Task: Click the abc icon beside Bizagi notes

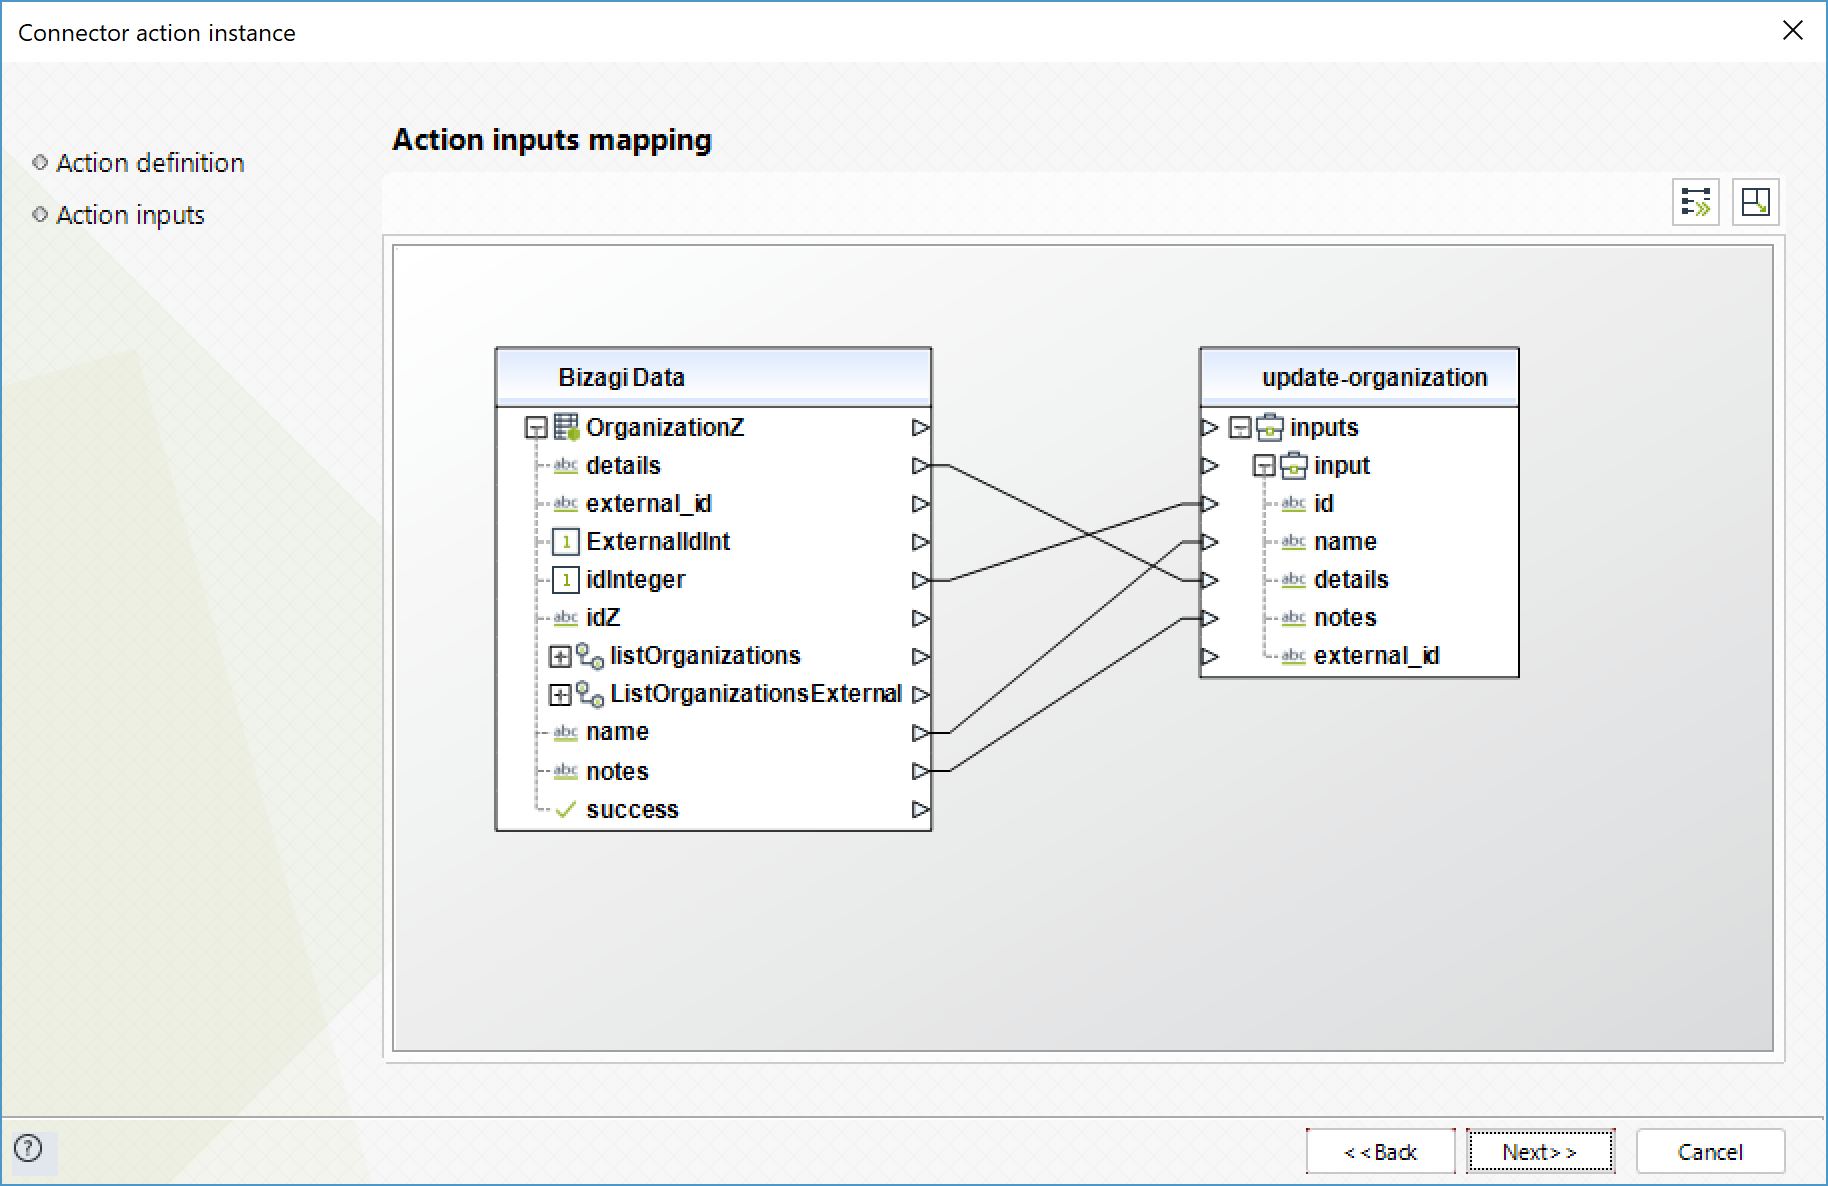Action: (x=566, y=771)
